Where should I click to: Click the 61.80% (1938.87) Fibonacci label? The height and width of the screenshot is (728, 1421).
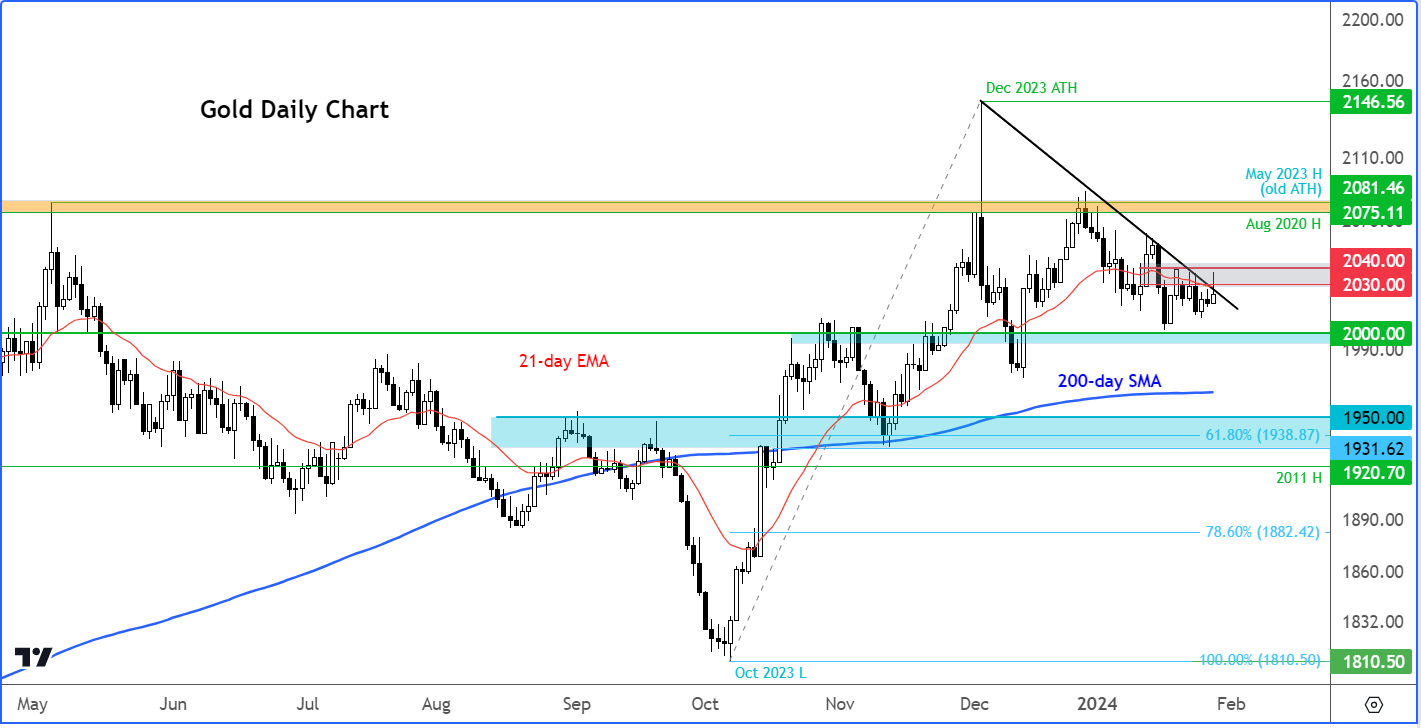[1260, 436]
